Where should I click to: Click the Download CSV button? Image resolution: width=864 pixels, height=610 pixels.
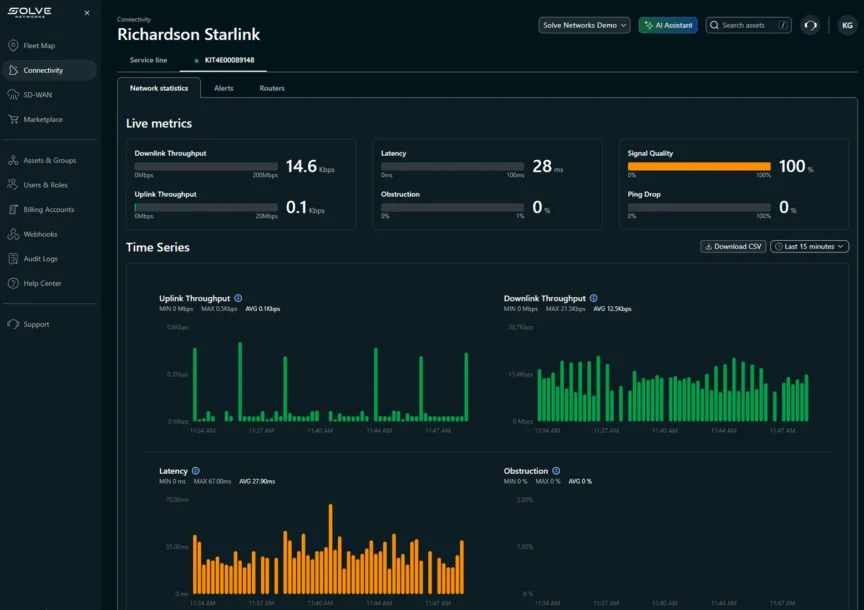point(733,246)
